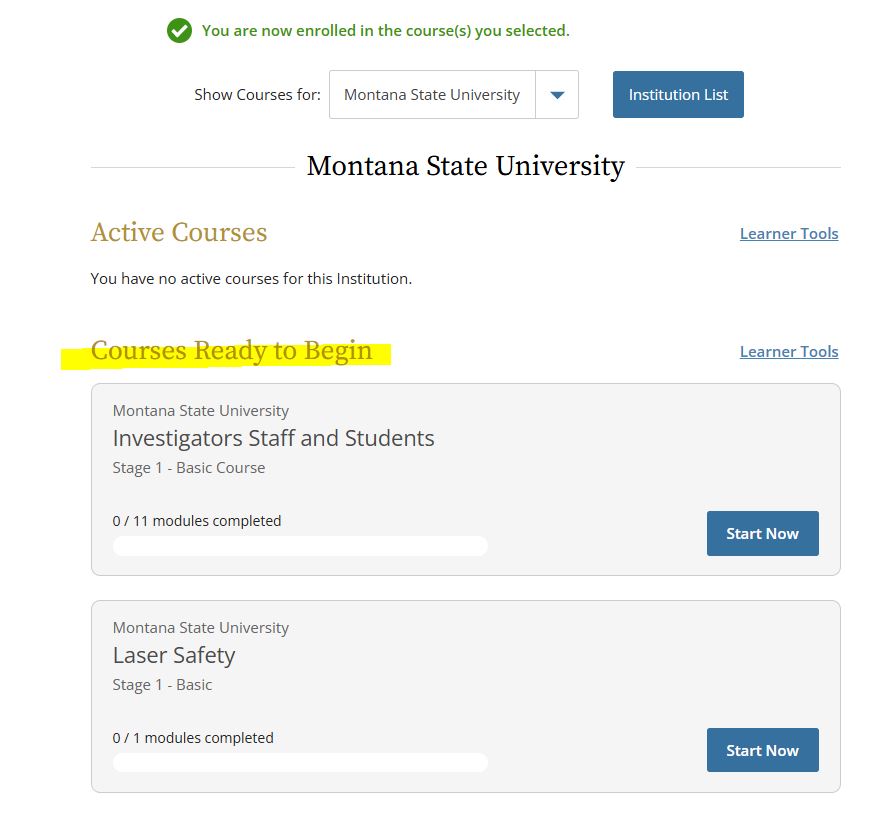Open the Montana State University combo box
This screenshot has width=882, height=815.
tap(432, 95)
